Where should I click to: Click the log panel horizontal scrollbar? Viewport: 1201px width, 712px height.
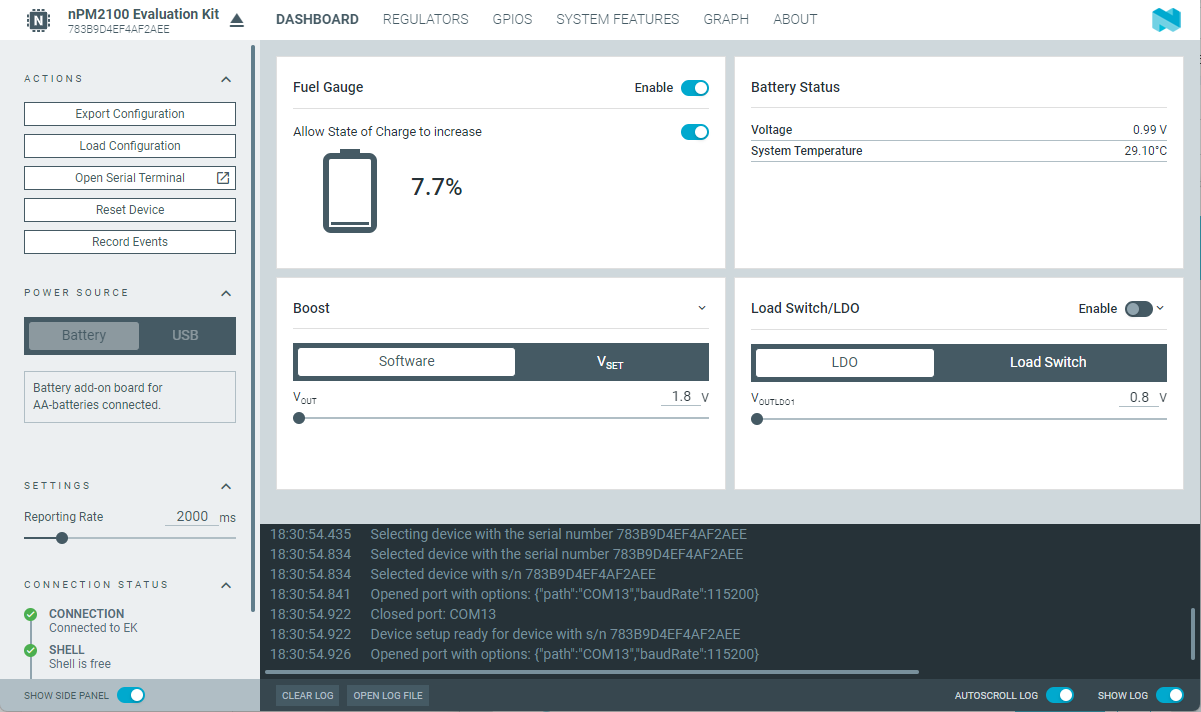pyautogui.click(x=591, y=672)
